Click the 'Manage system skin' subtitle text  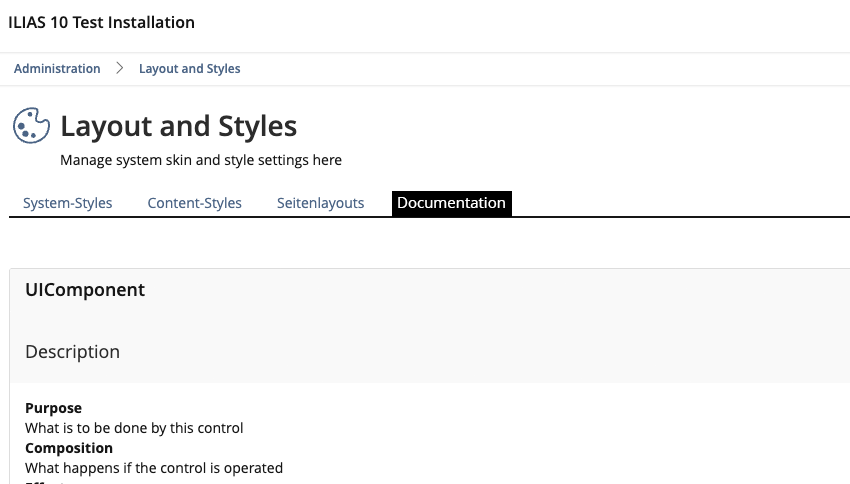point(200,160)
